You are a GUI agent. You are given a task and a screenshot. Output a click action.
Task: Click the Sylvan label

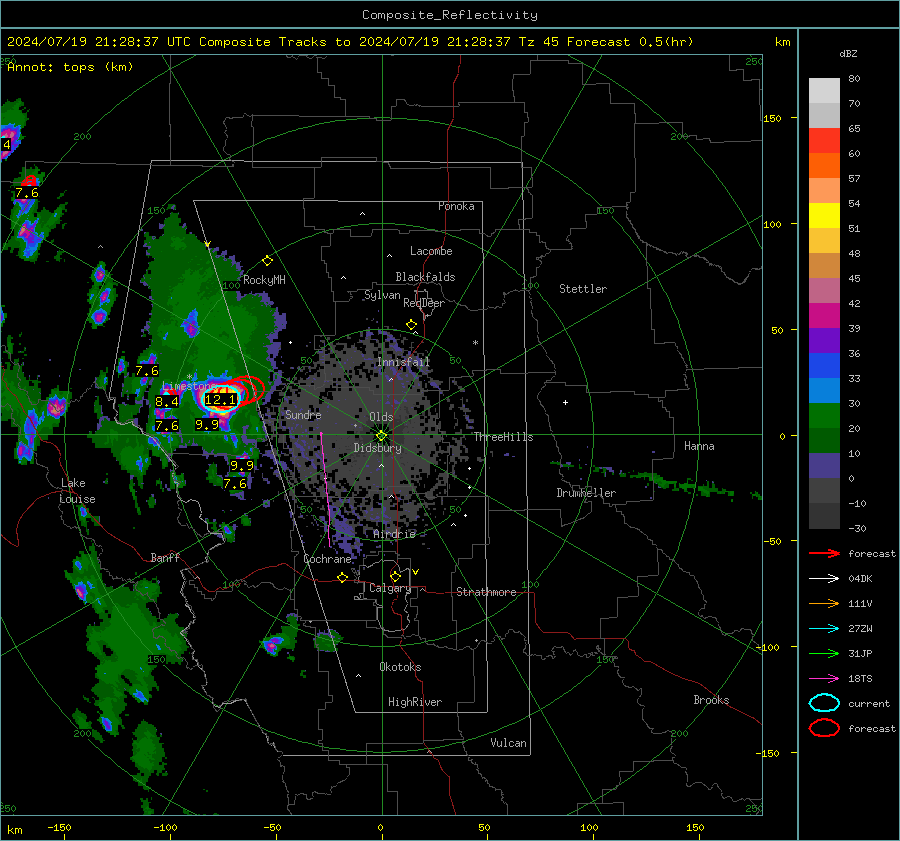382,295
